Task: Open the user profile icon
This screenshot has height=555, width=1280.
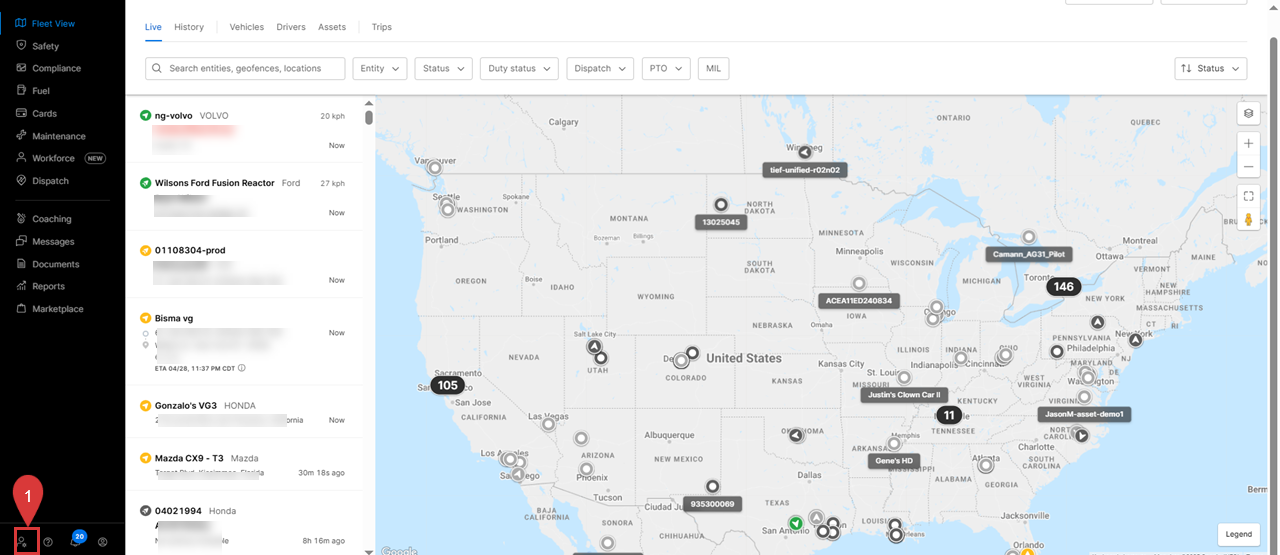Action: [103, 541]
